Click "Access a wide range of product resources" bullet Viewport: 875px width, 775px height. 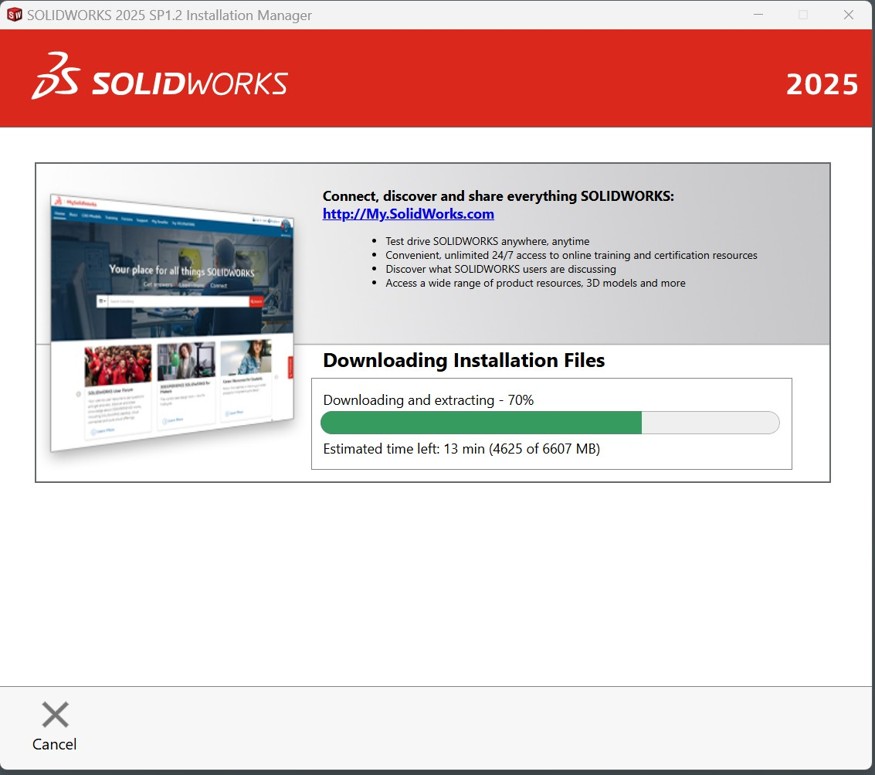535,283
